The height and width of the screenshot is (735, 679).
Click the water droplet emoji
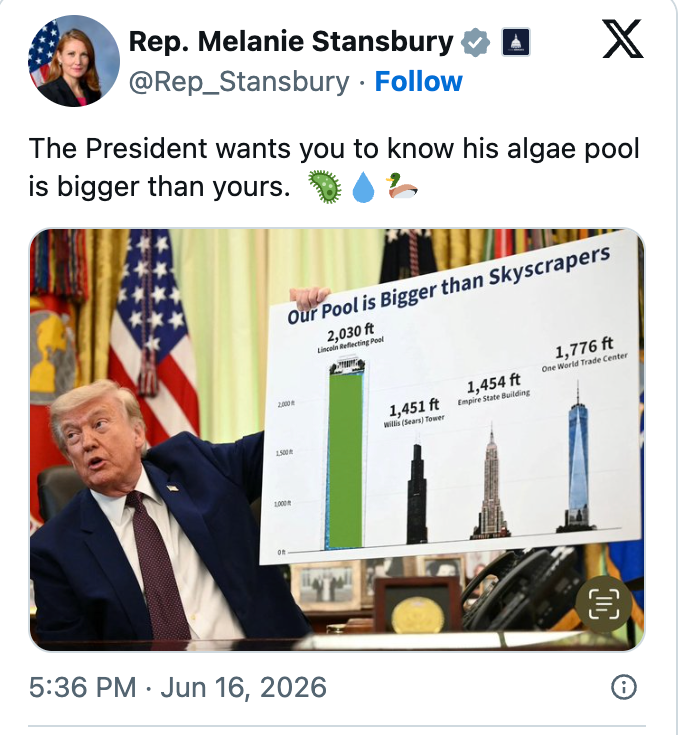click(x=364, y=187)
